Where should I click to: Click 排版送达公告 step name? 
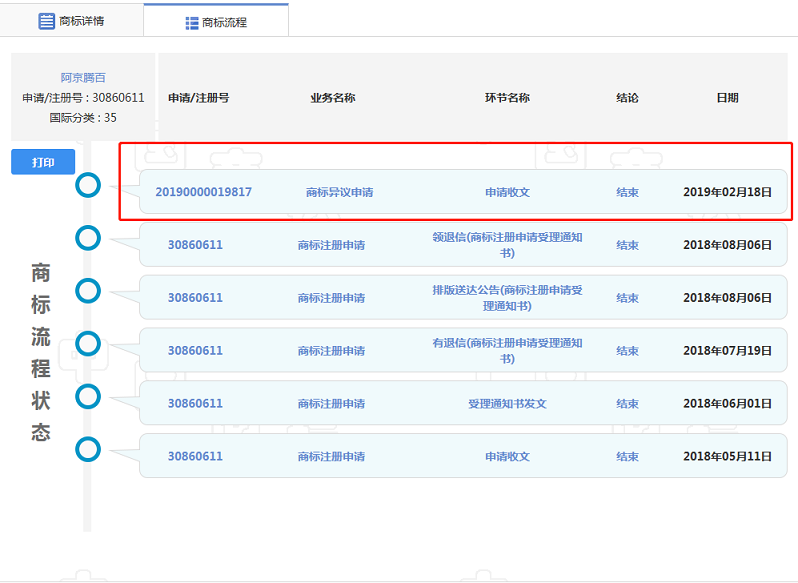(507, 298)
